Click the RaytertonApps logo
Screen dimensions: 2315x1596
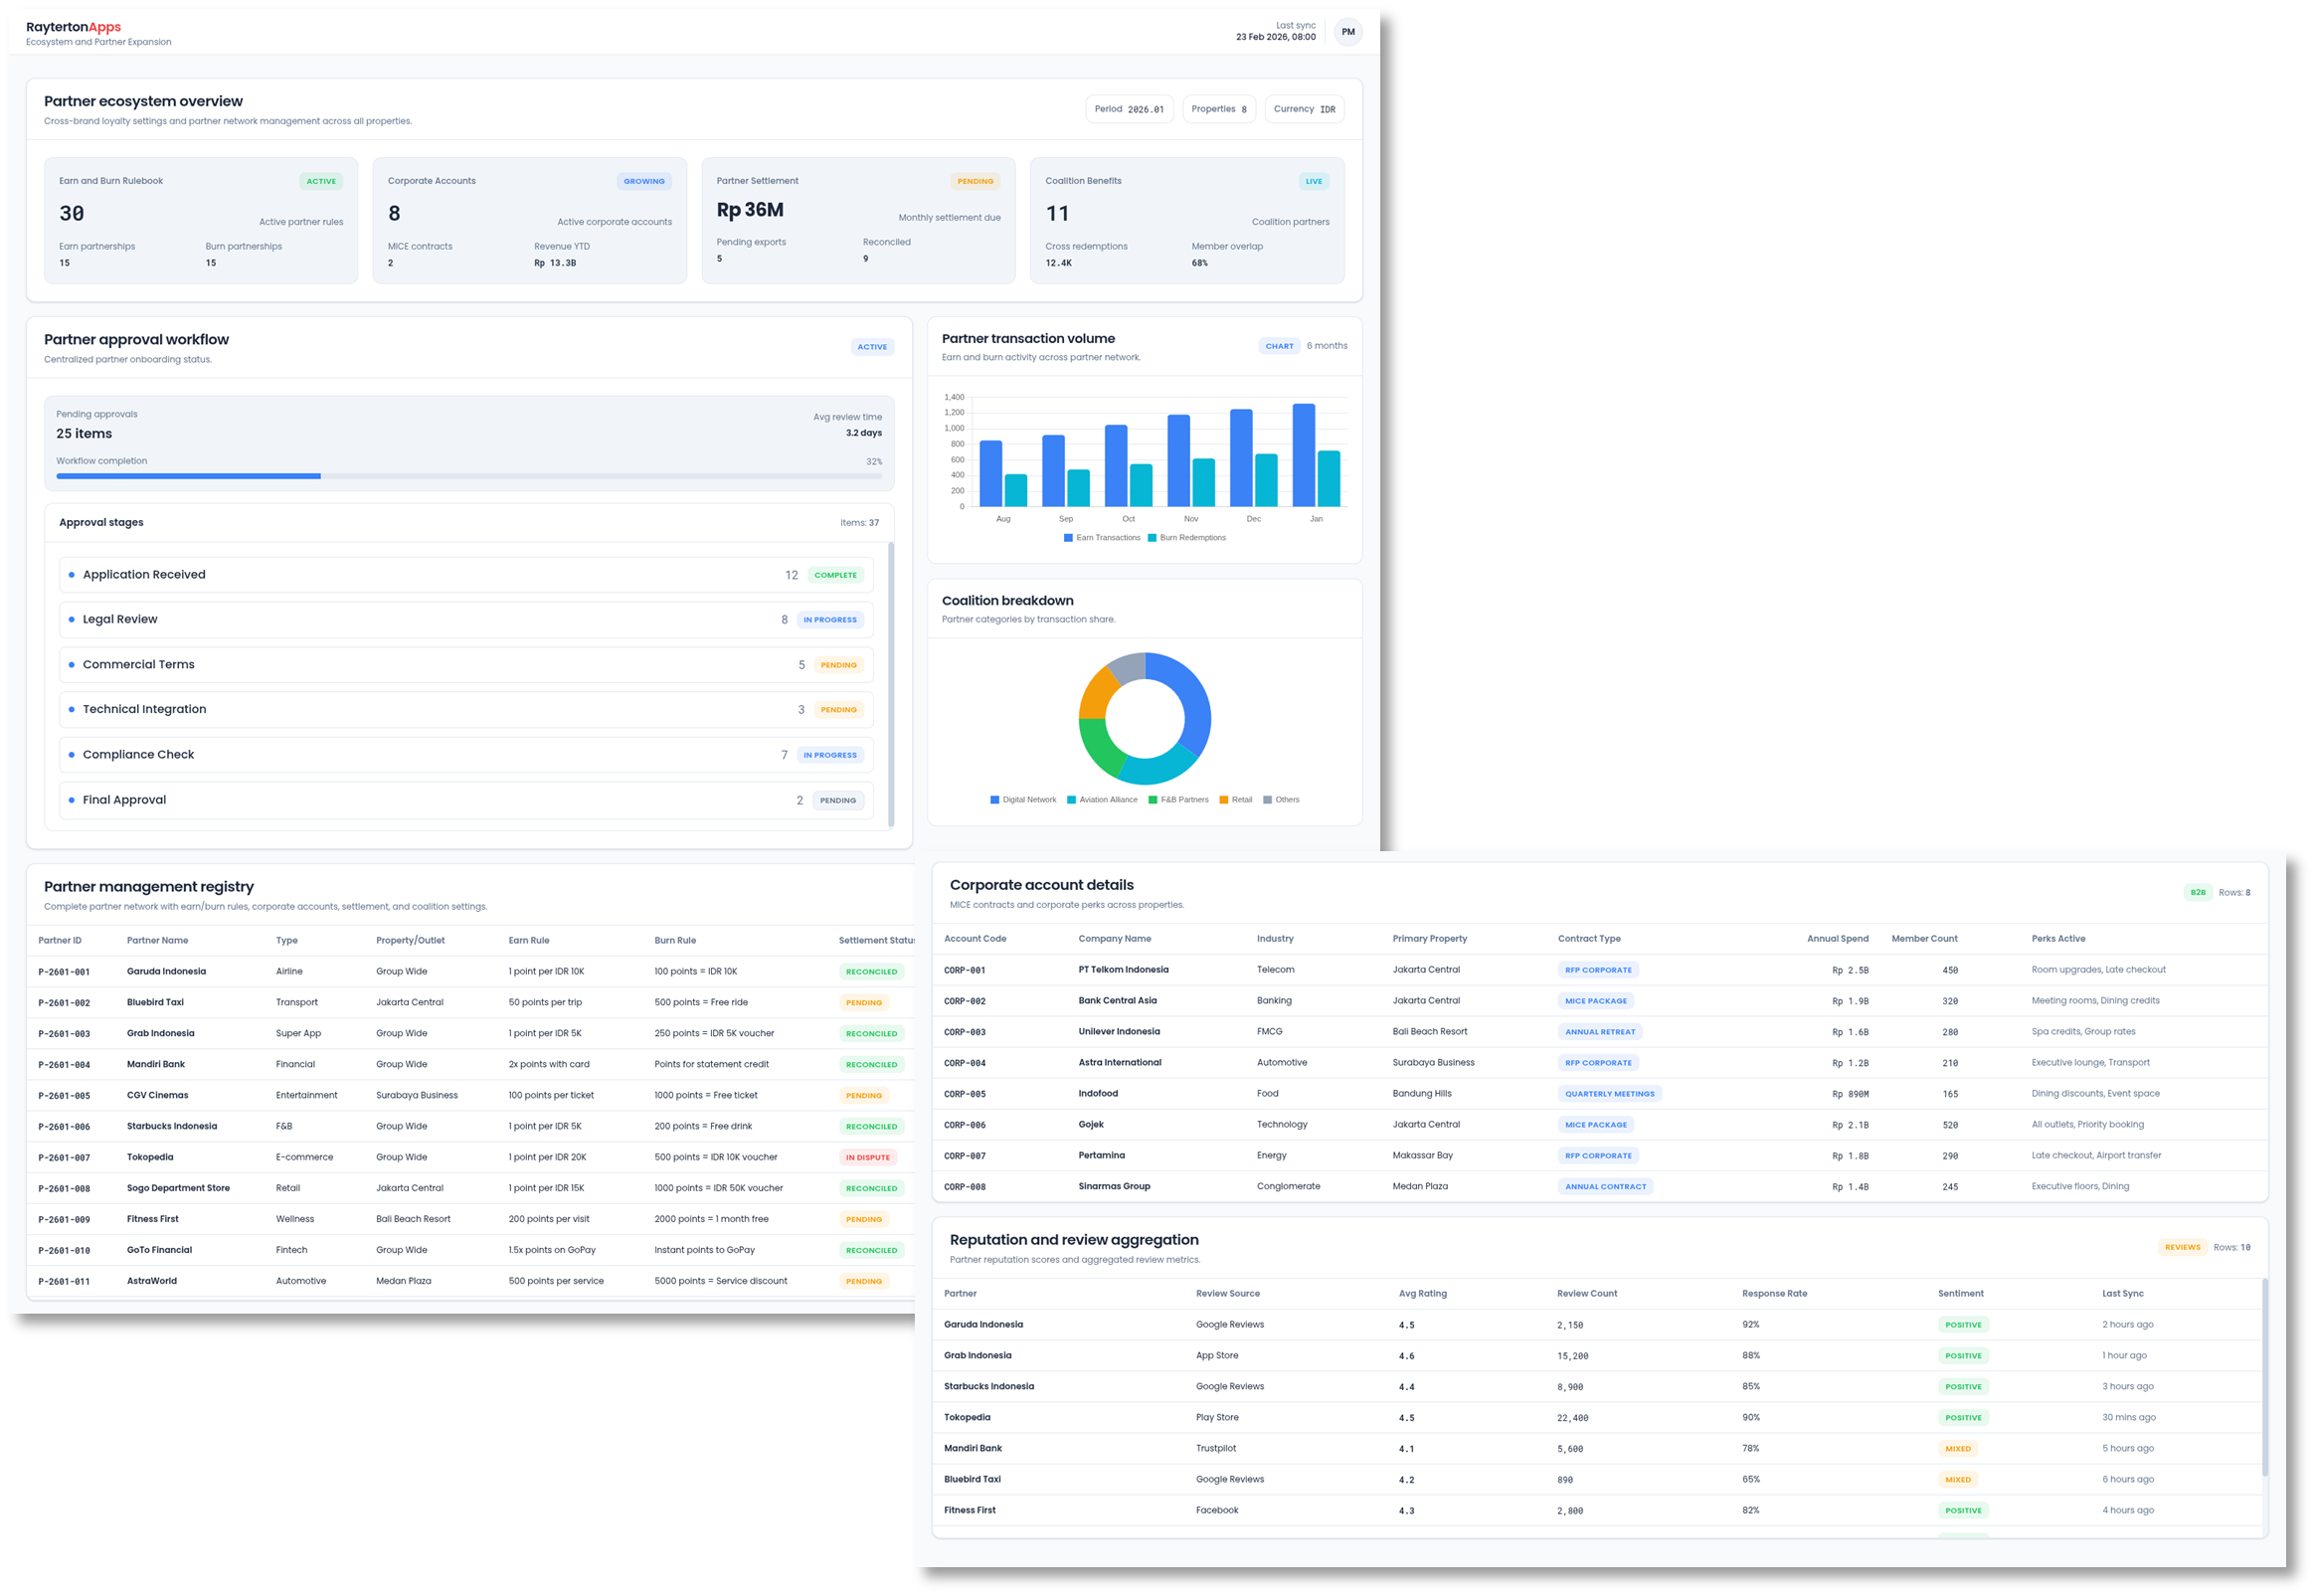tap(73, 27)
